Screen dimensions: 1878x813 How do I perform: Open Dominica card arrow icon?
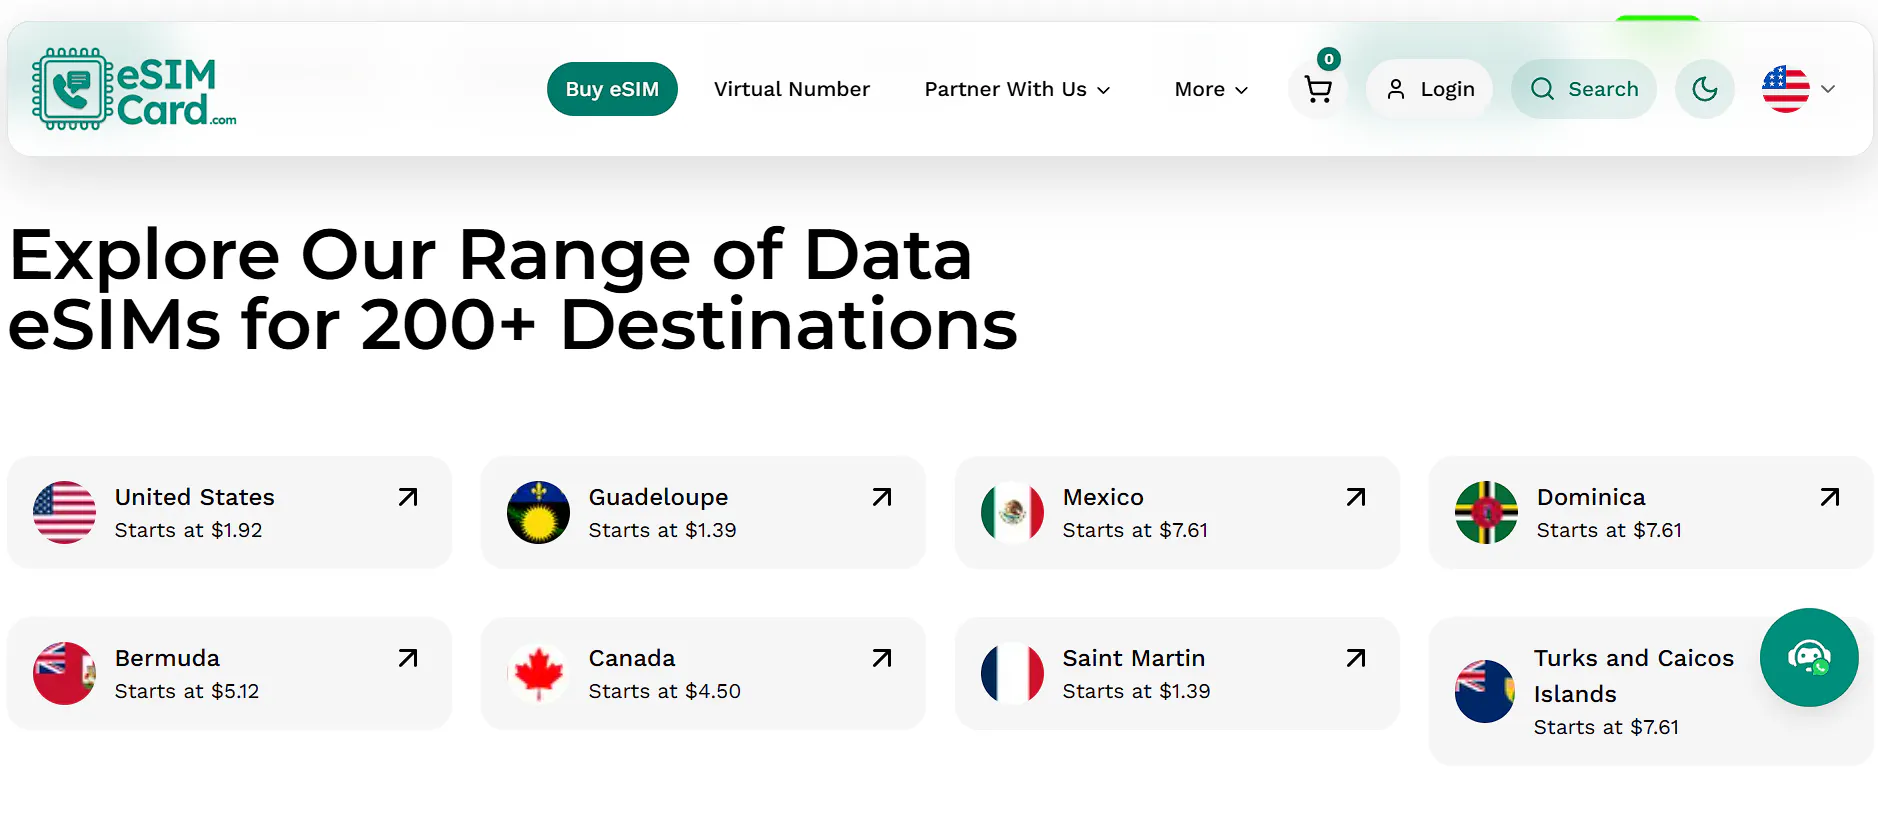(x=1830, y=497)
